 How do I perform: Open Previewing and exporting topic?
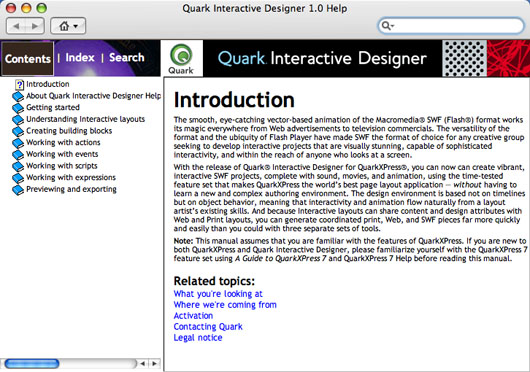pos(71,189)
